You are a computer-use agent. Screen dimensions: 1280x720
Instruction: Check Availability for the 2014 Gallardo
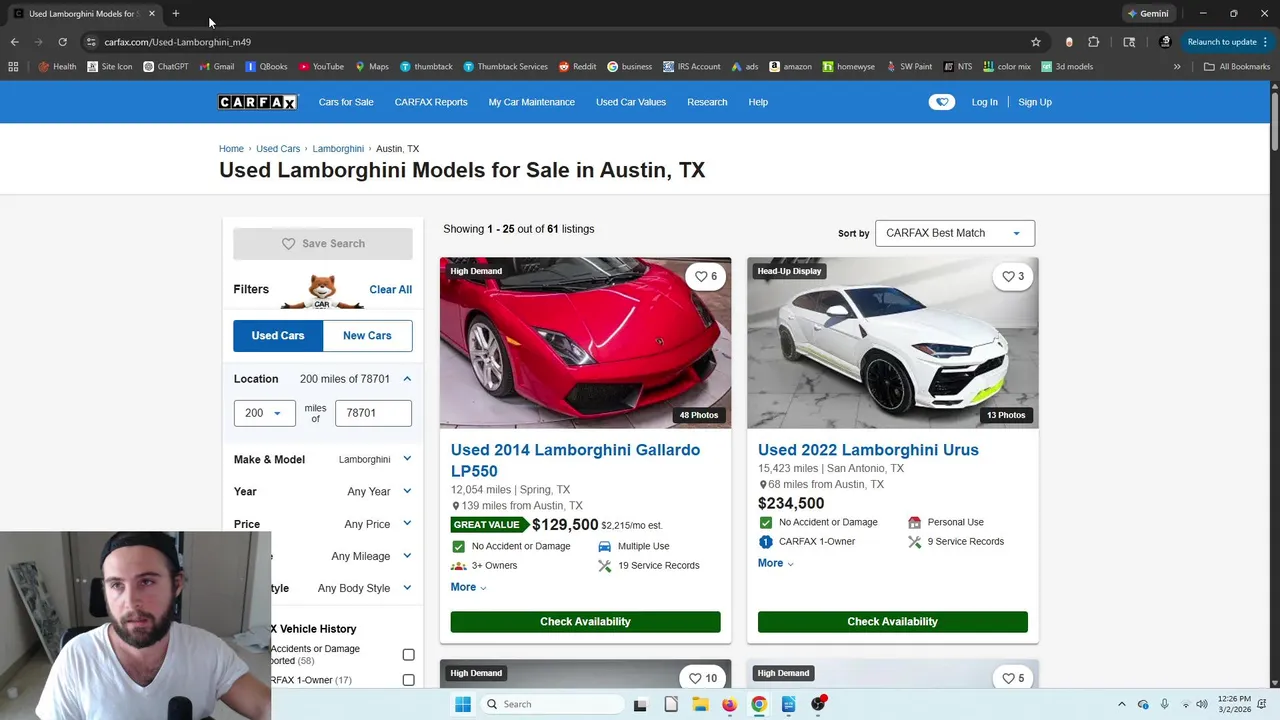click(585, 622)
